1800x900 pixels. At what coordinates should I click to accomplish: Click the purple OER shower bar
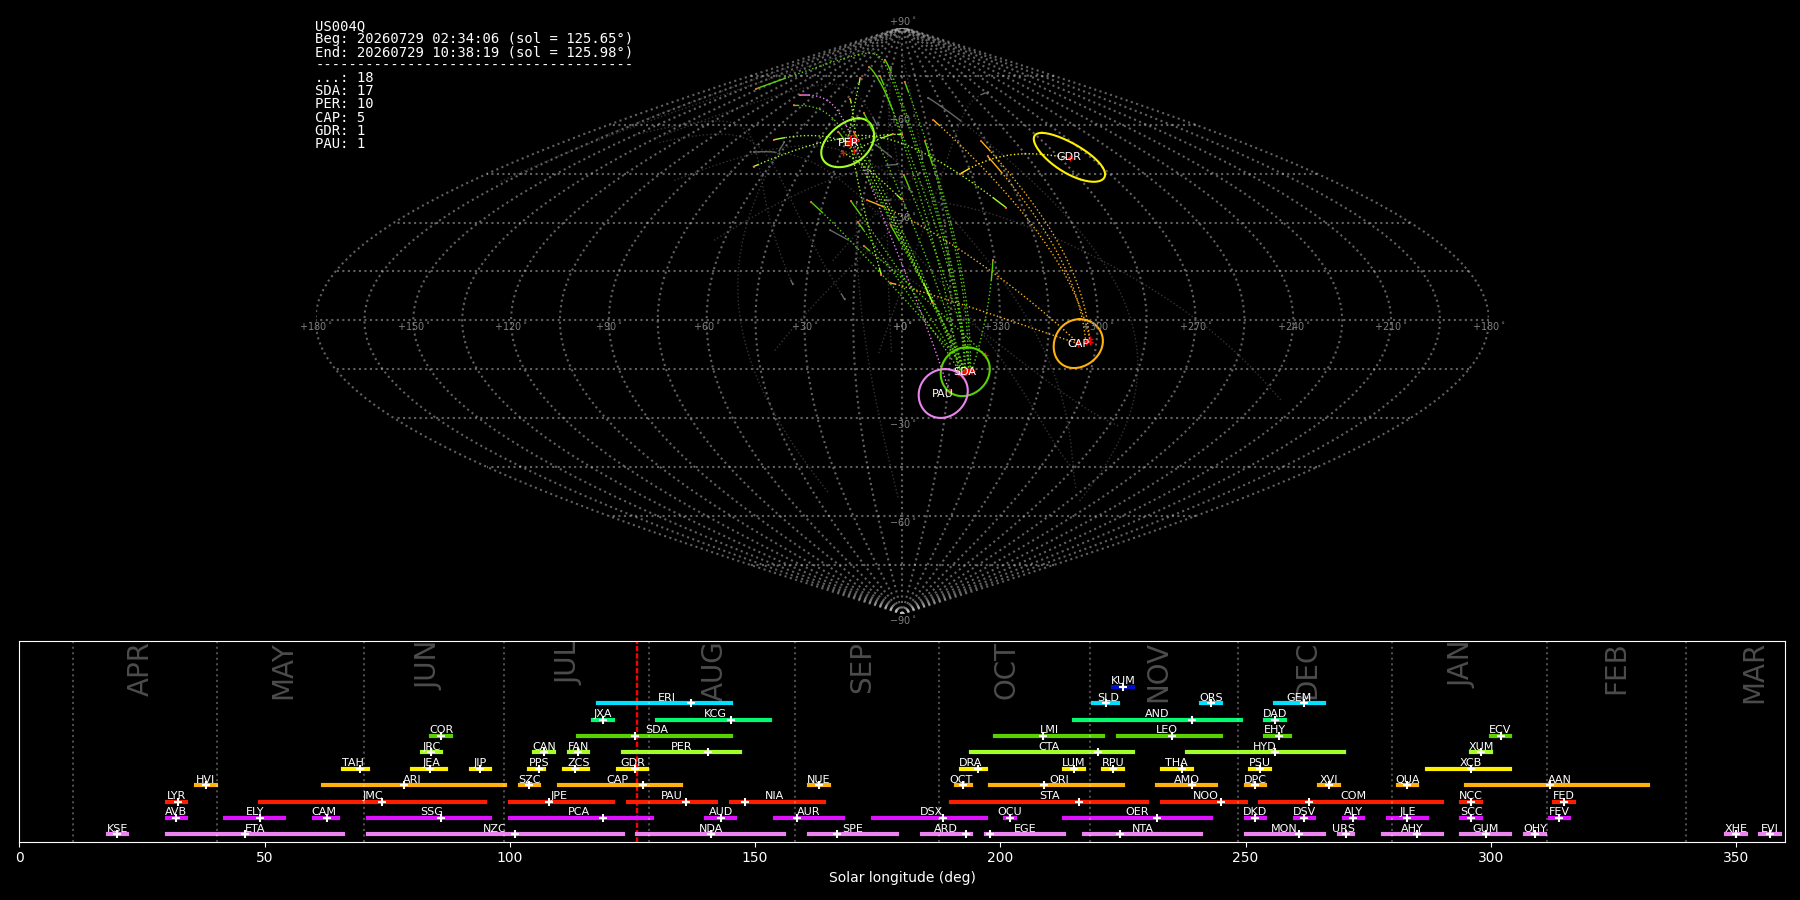pos(1137,818)
